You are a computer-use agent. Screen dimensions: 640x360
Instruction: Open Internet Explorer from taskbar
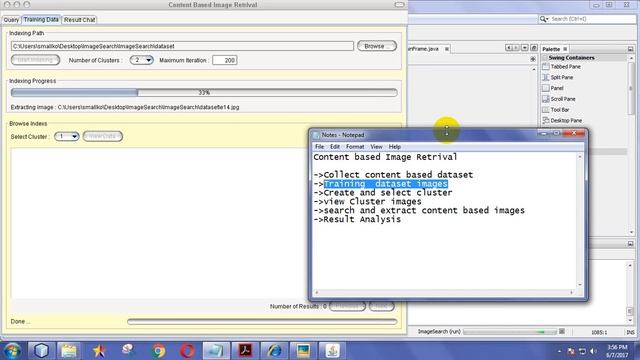[x=274, y=351]
